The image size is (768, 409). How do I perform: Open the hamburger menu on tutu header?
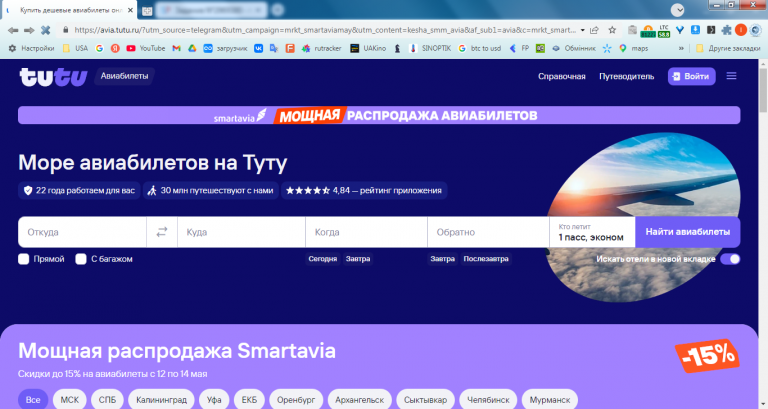(x=731, y=76)
